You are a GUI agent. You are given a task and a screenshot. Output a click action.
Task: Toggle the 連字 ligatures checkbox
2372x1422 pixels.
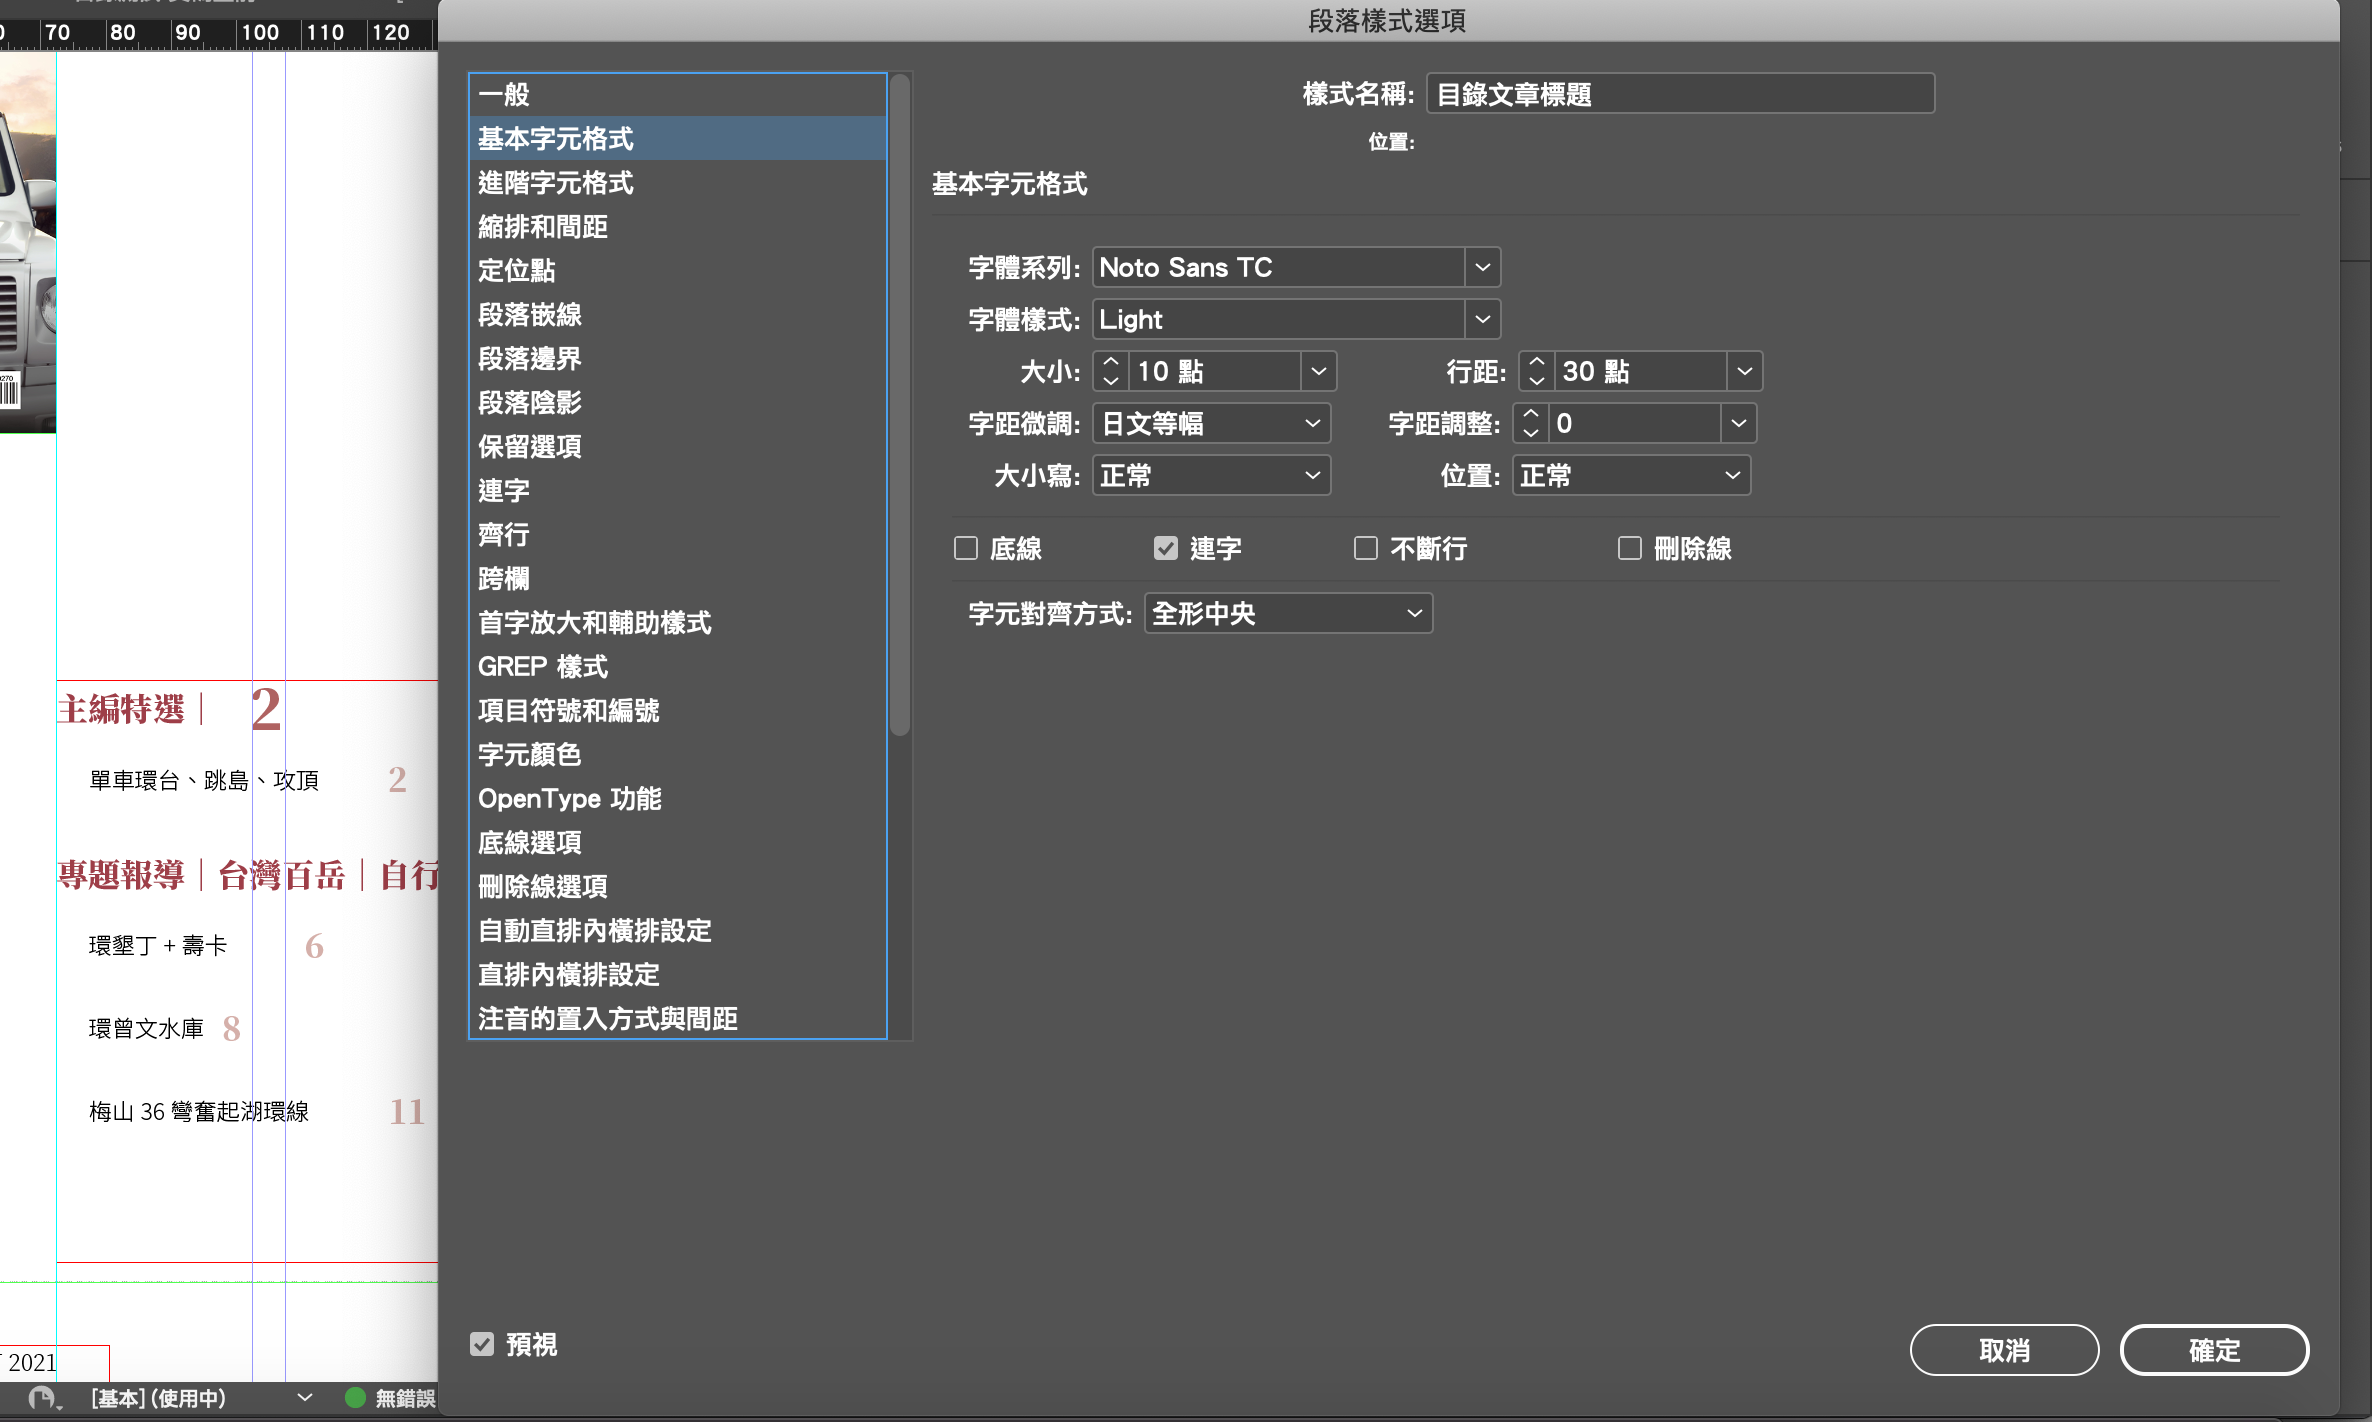click(x=1165, y=548)
